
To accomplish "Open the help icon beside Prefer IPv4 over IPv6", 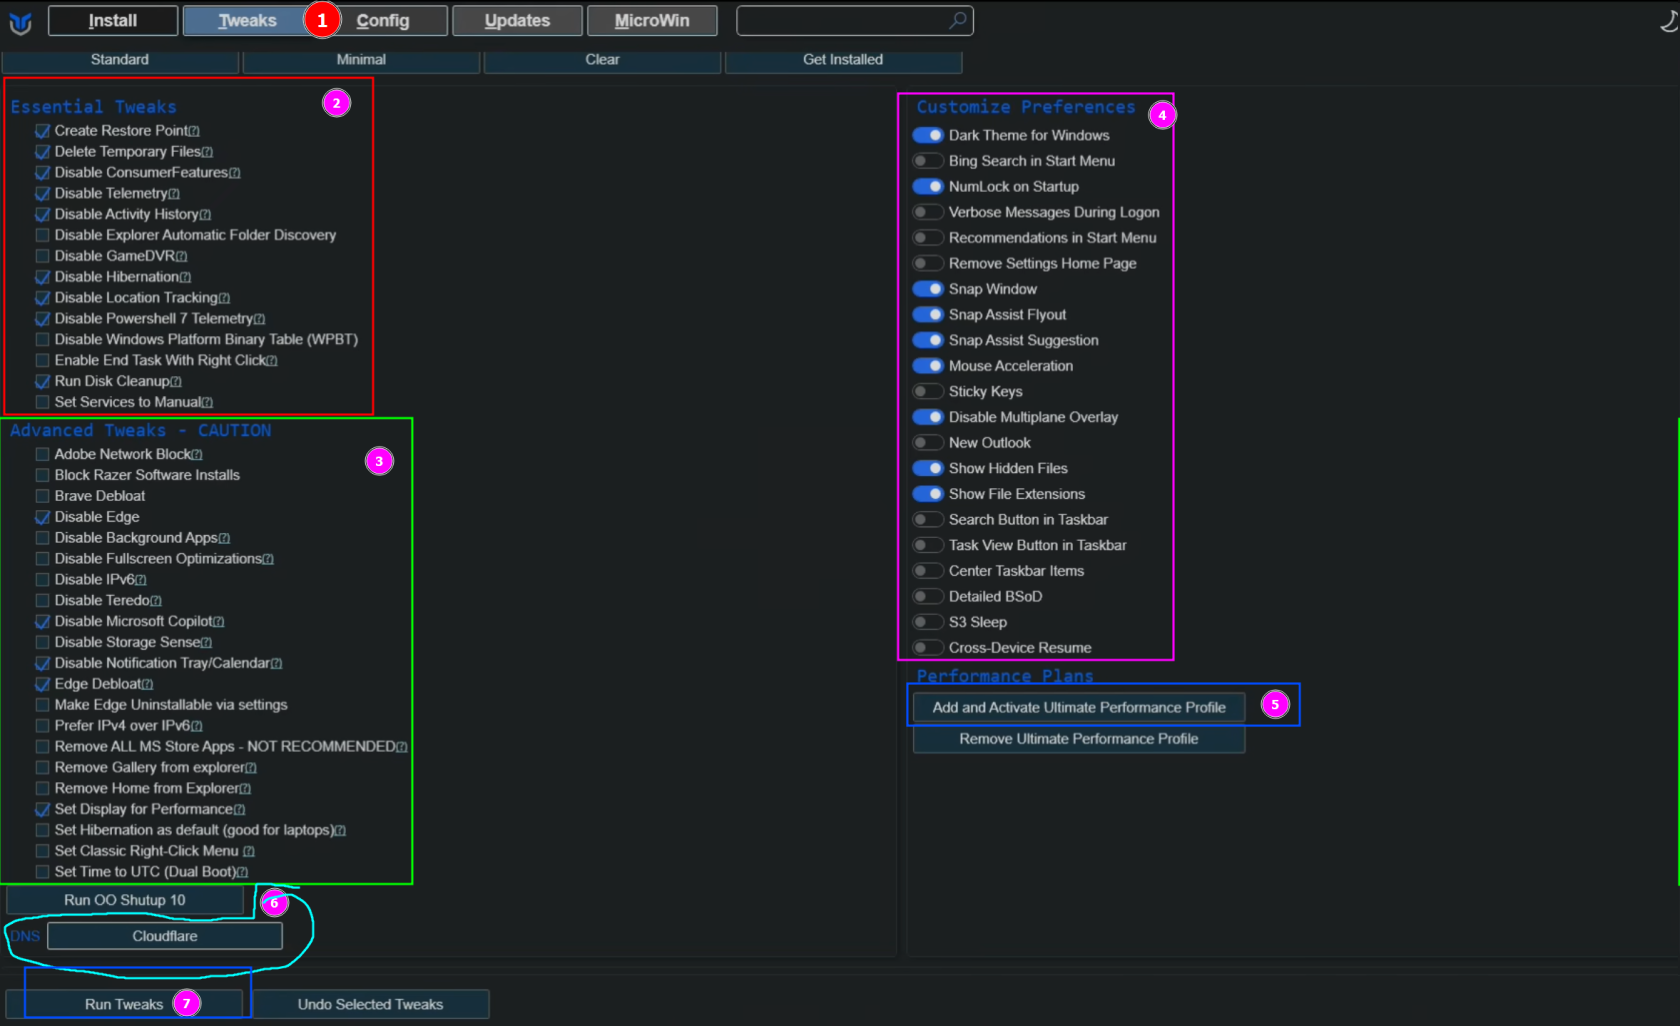I will (197, 726).
